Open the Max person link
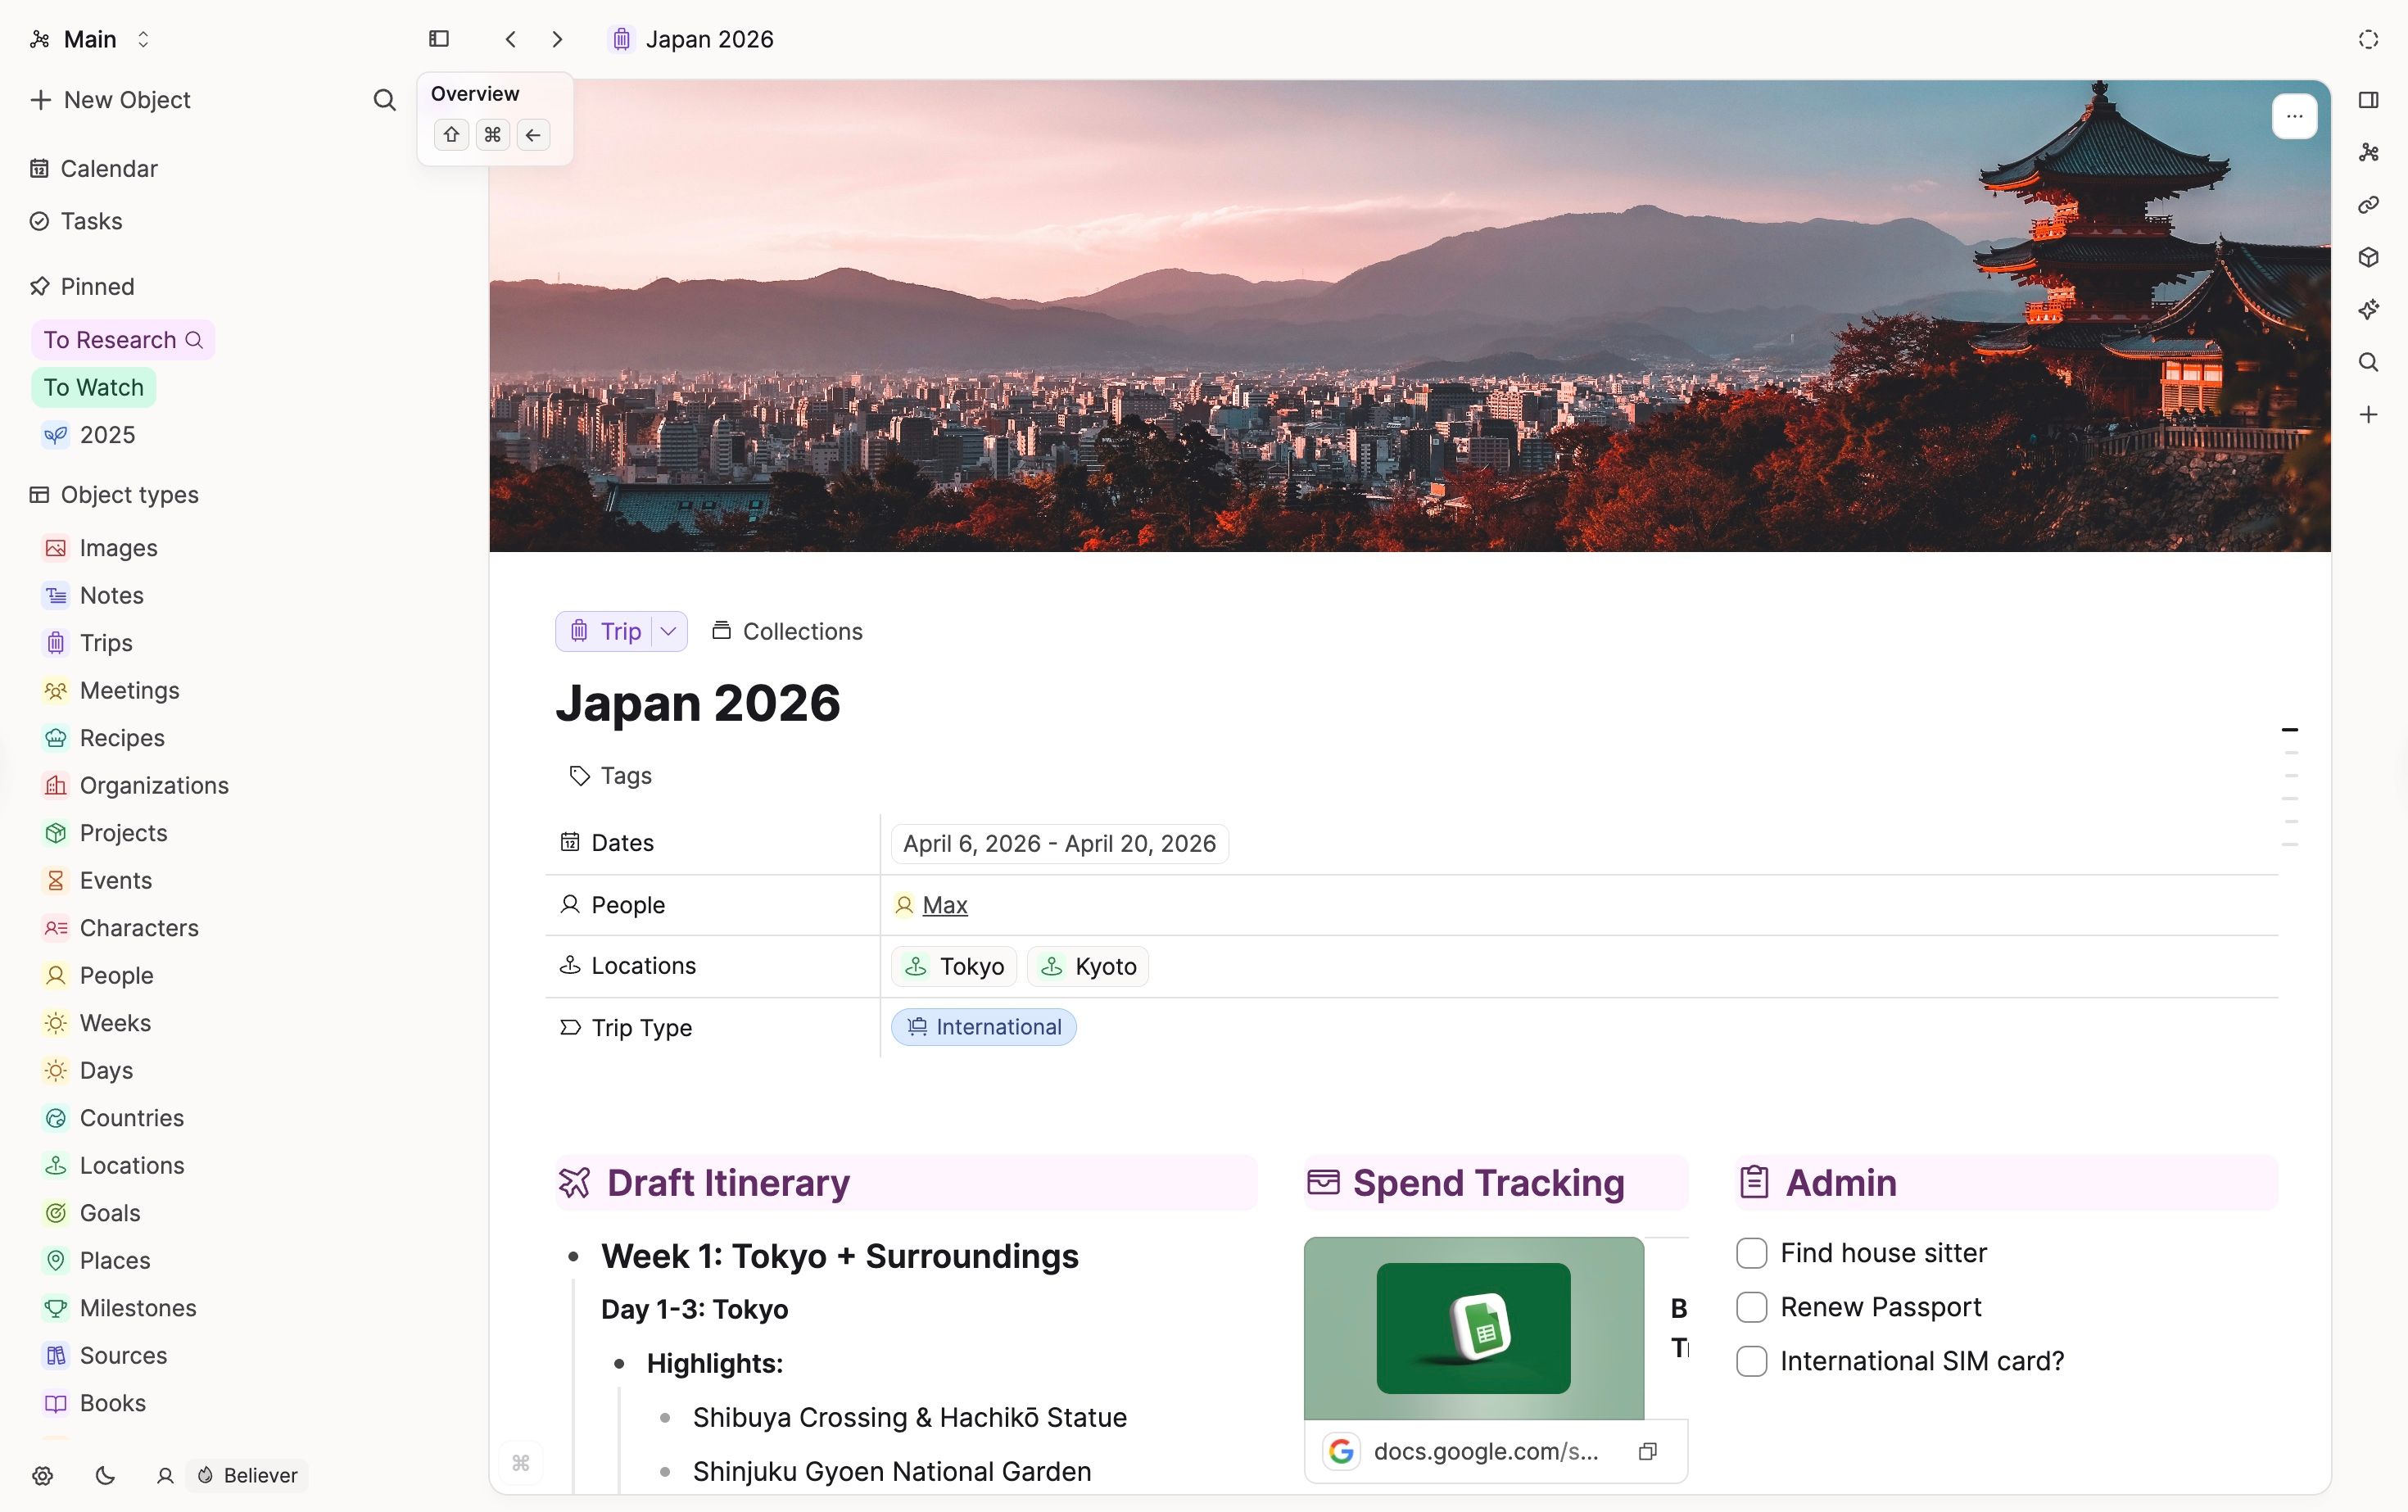The height and width of the screenshot is (1512, 2408). 944,905
